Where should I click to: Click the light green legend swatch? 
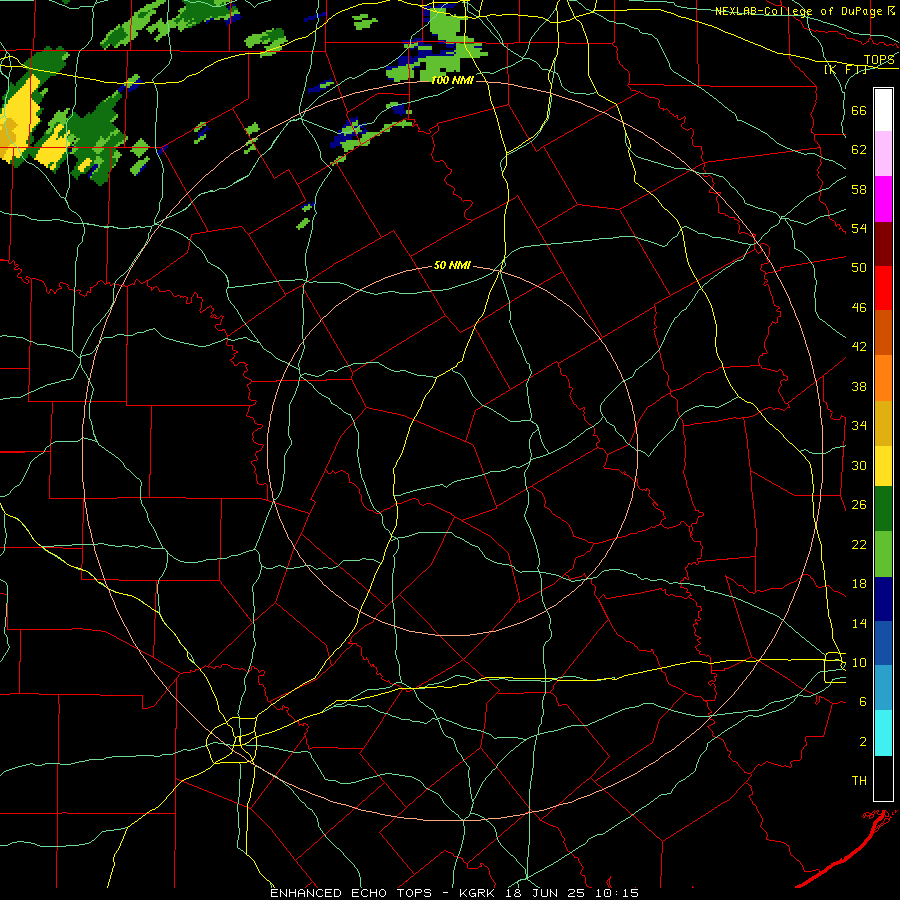tap(883, 554)
